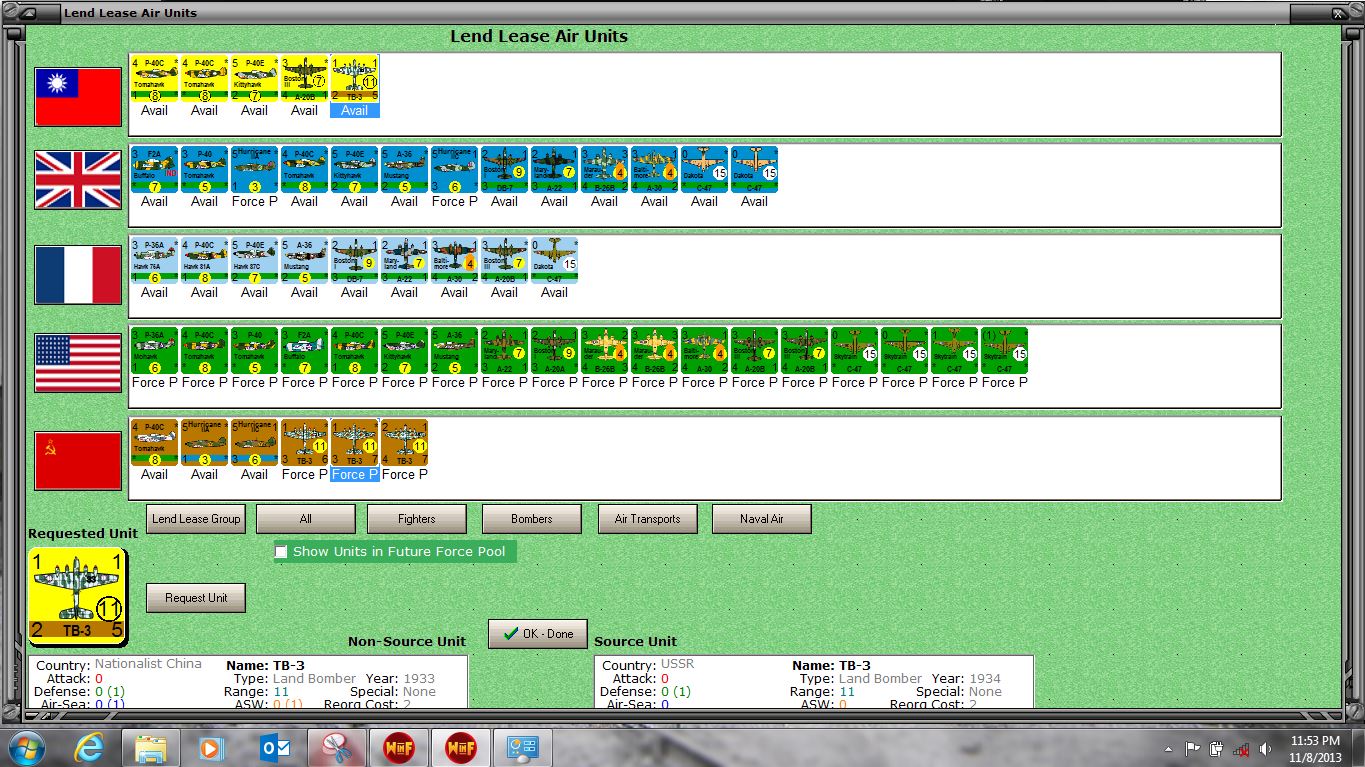Filter the list to Fighters
The width and height of the screenshot is (1365, 767).
click(x=417, y=519)
